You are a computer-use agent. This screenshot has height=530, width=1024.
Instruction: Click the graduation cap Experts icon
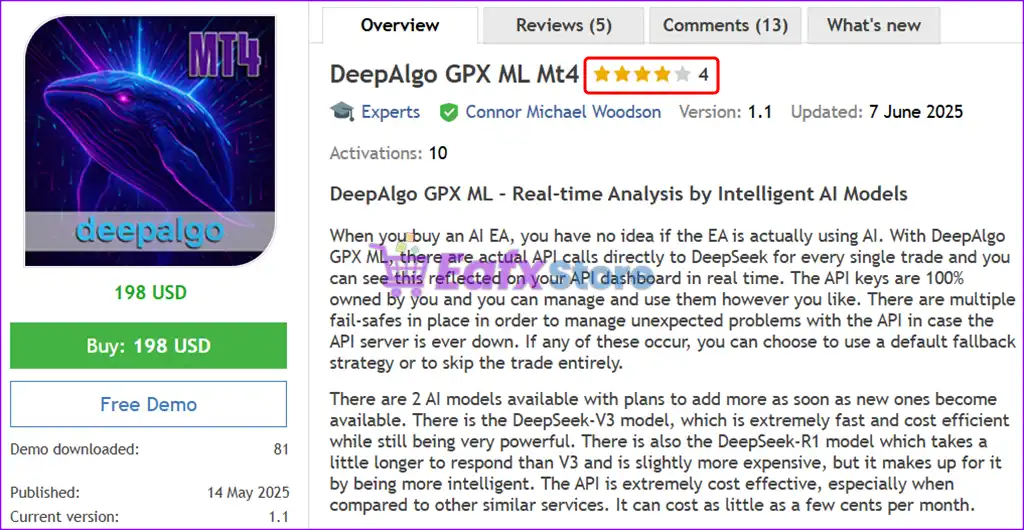(x=342, y=112)
